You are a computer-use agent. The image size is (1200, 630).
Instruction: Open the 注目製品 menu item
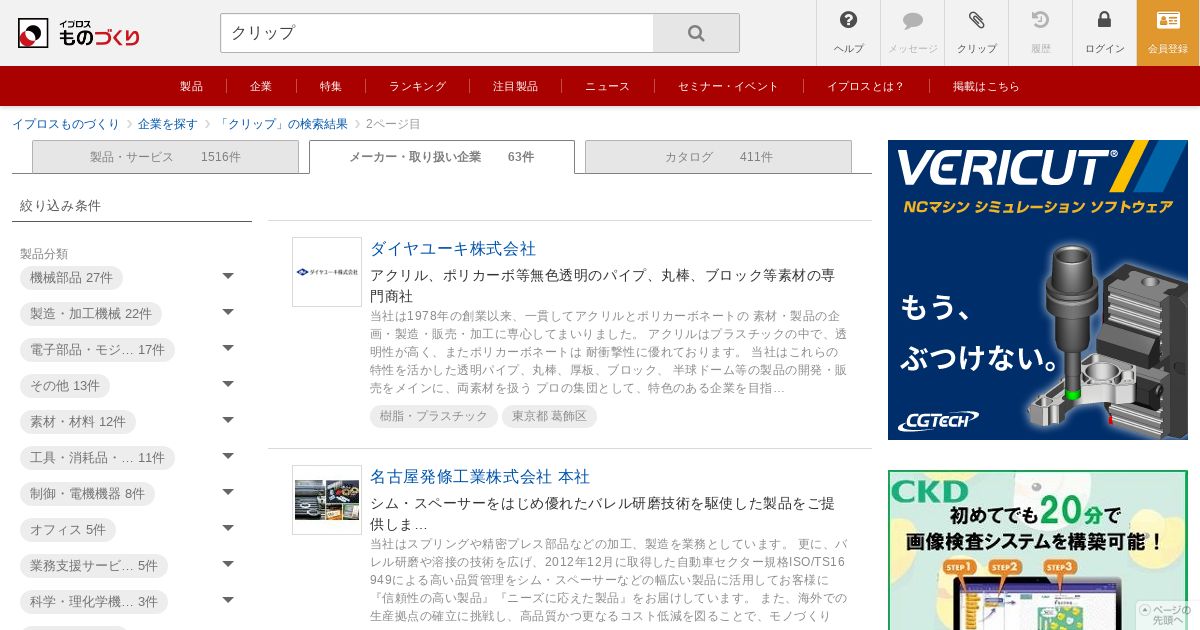point(515,86)
